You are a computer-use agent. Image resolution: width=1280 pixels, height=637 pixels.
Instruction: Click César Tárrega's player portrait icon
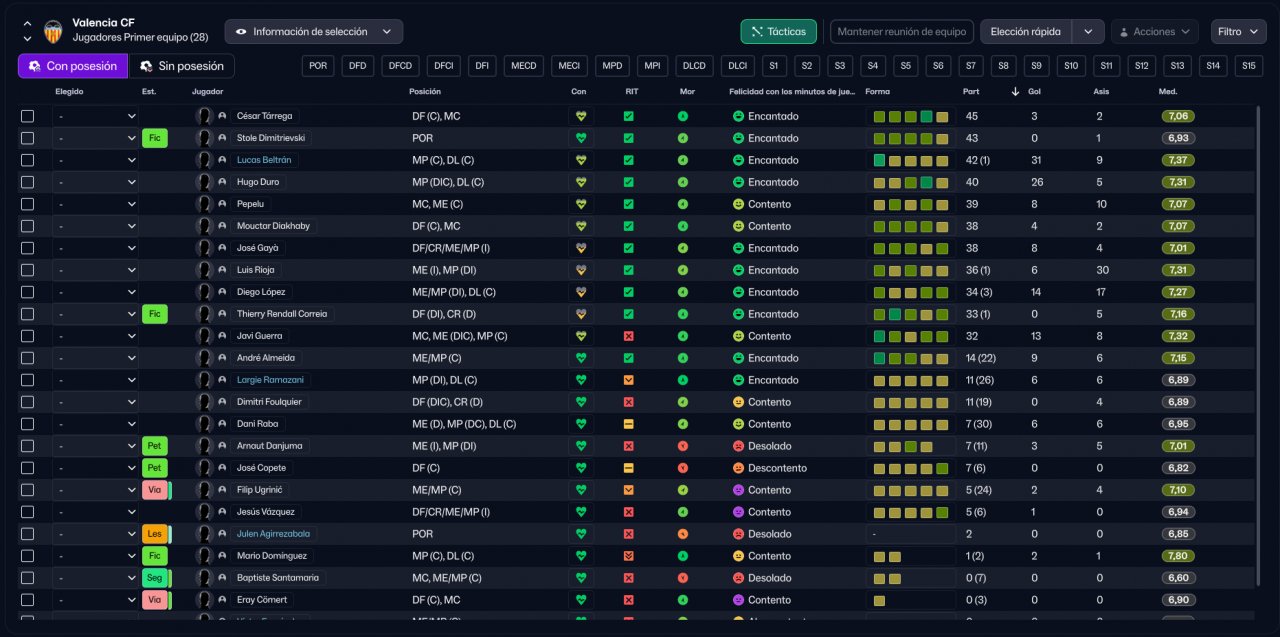point(205,116)
